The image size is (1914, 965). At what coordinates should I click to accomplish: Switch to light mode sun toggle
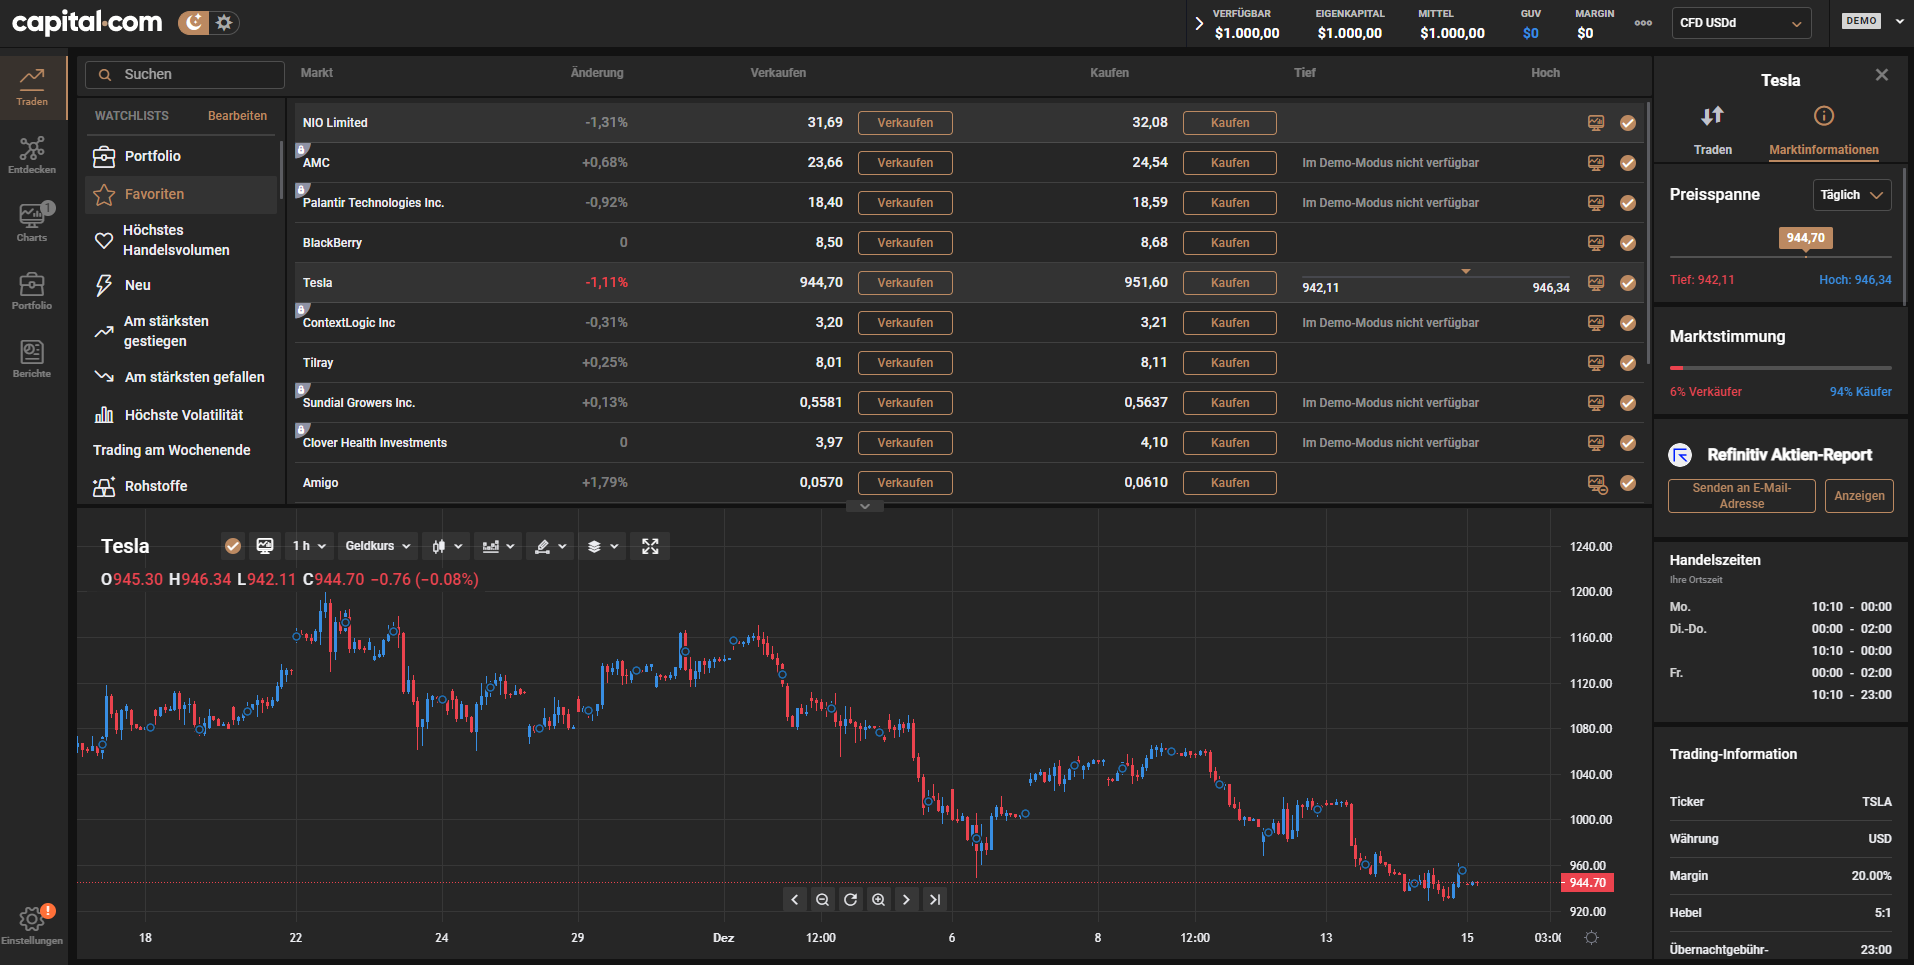pyautogui.click(x=225, y=22)
